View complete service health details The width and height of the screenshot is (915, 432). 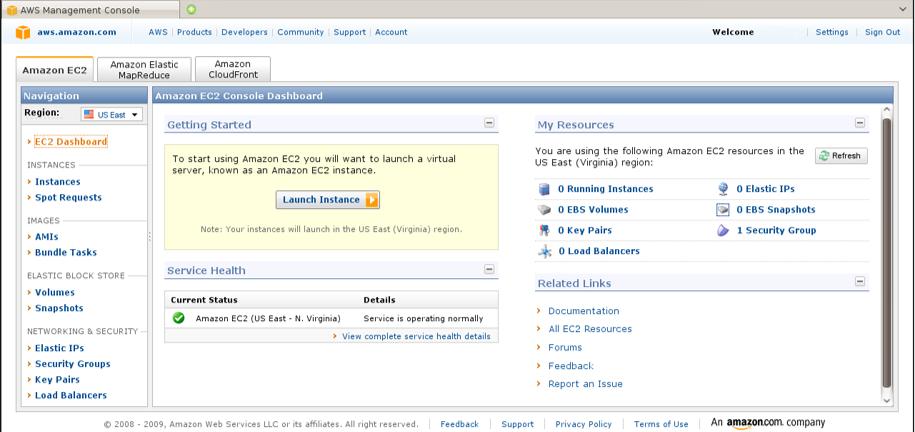416,336
